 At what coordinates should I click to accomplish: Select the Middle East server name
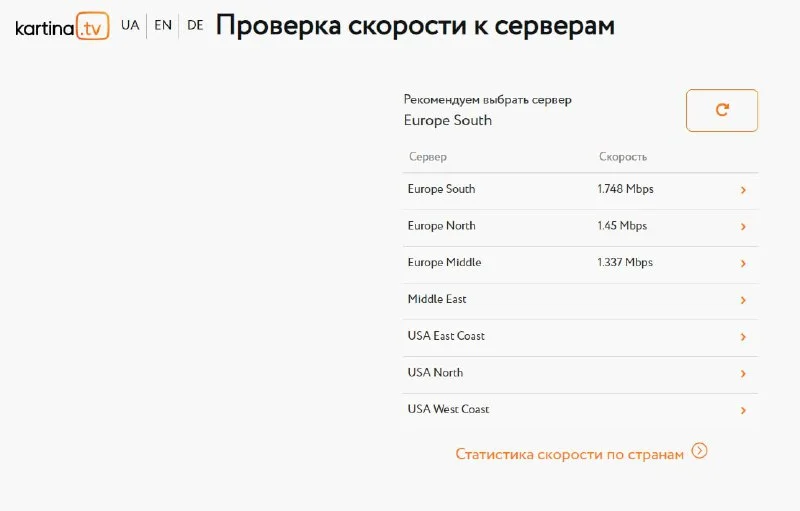[437, 299]
